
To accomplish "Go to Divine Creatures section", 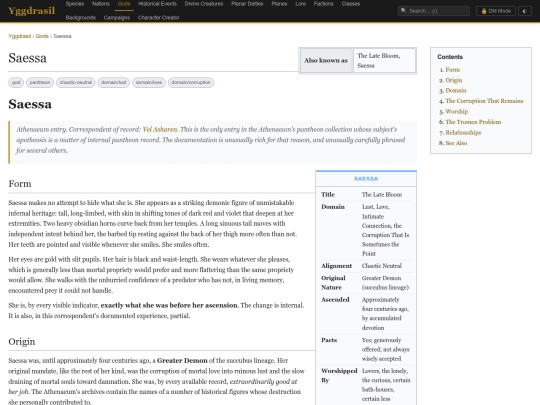I will click(x=204, y=4).
